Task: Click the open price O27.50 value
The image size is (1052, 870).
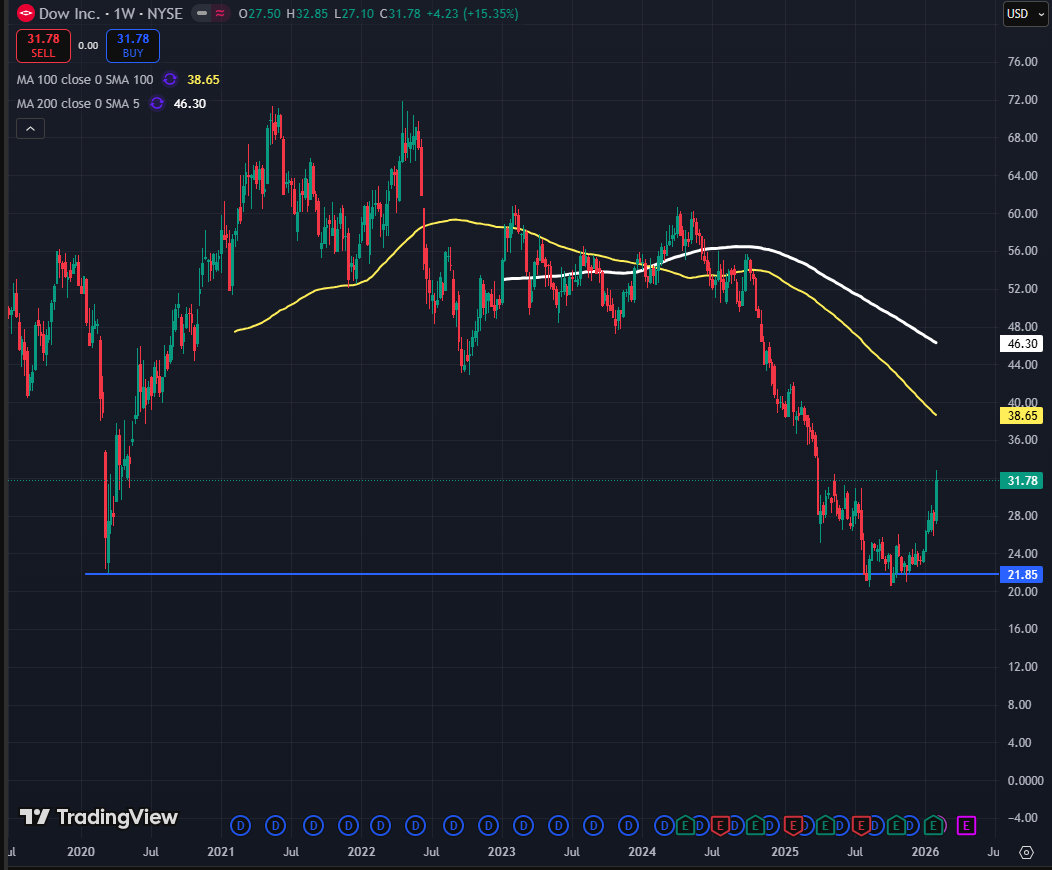Action: (260, 13)
